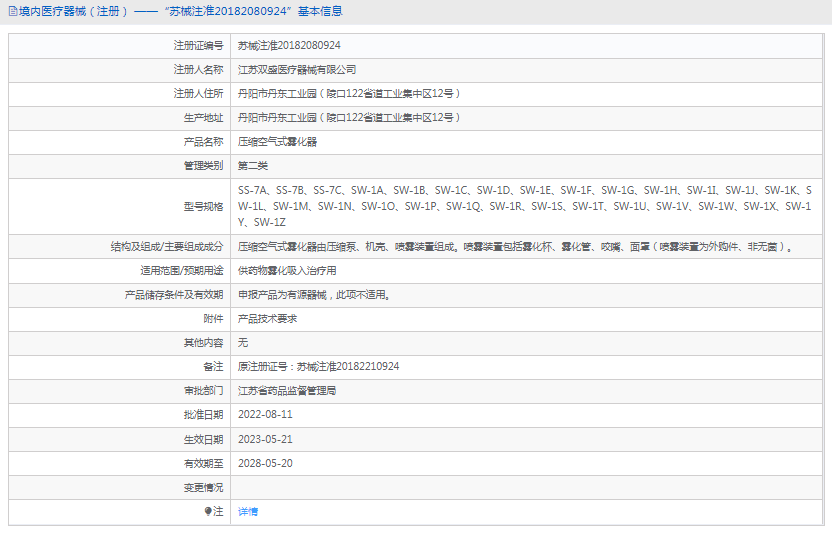This screenshot has width=832, height=534.
Task: Click the 有效期至 row label
Action: click(203, 463)
